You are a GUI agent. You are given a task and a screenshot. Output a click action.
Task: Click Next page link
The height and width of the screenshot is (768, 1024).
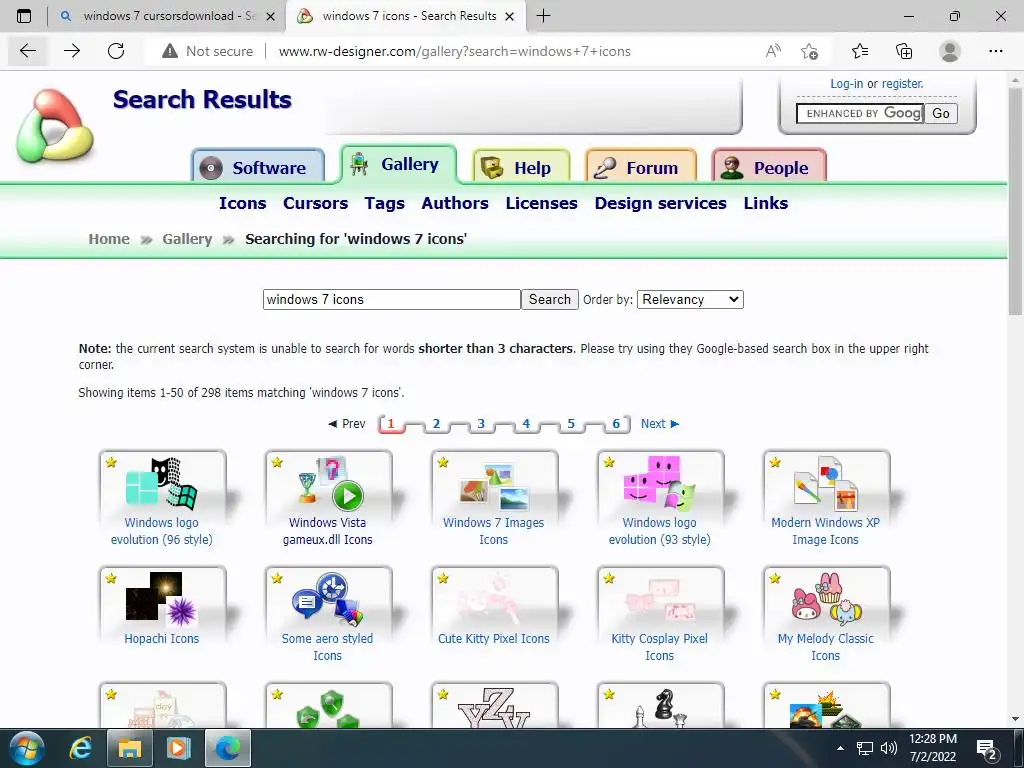coord(660,423)
